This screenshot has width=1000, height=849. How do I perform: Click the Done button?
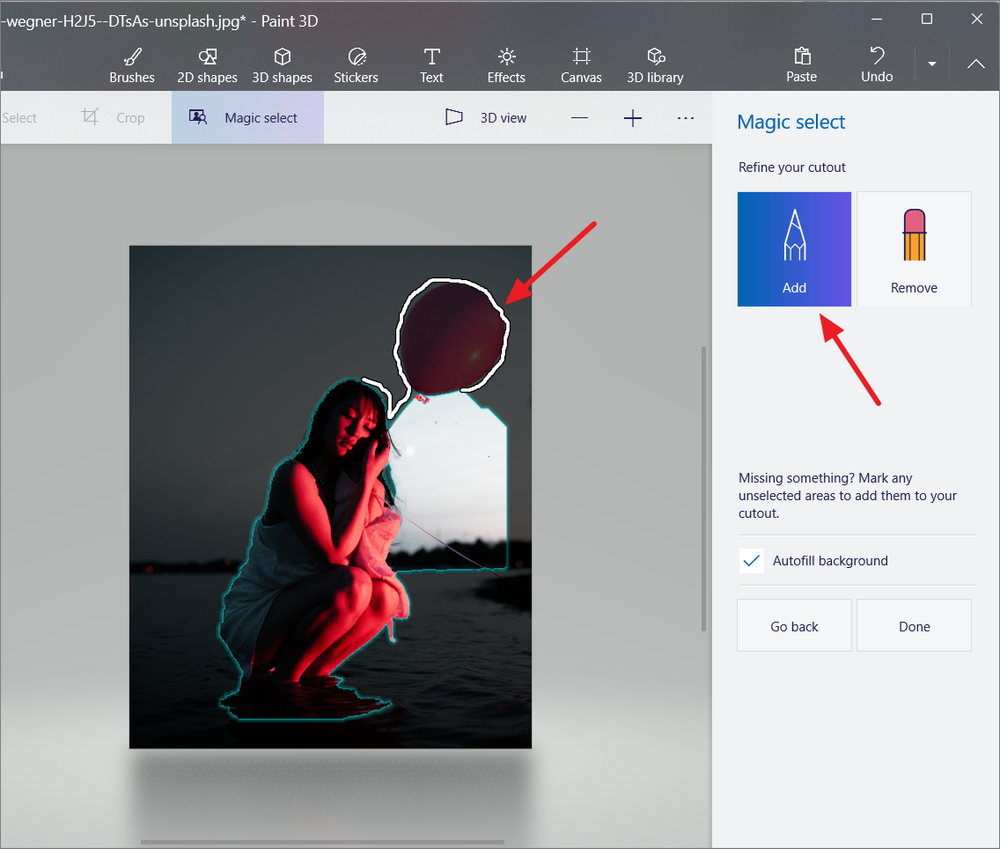tap(913, 625)
